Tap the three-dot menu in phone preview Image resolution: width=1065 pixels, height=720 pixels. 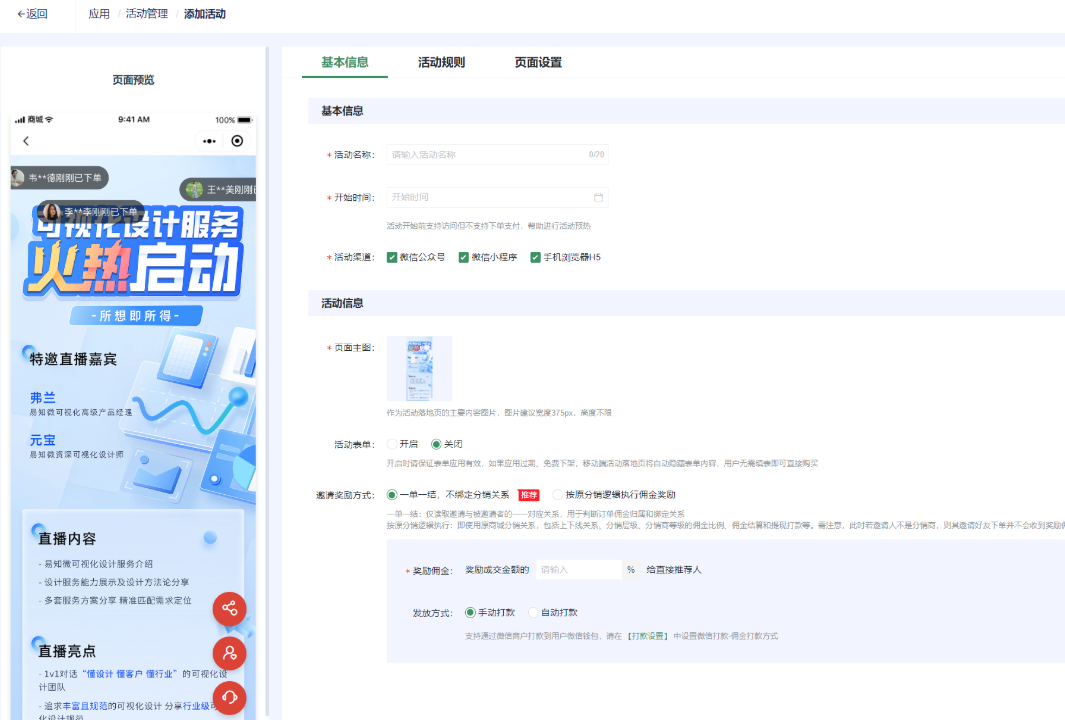pos(209,141)
